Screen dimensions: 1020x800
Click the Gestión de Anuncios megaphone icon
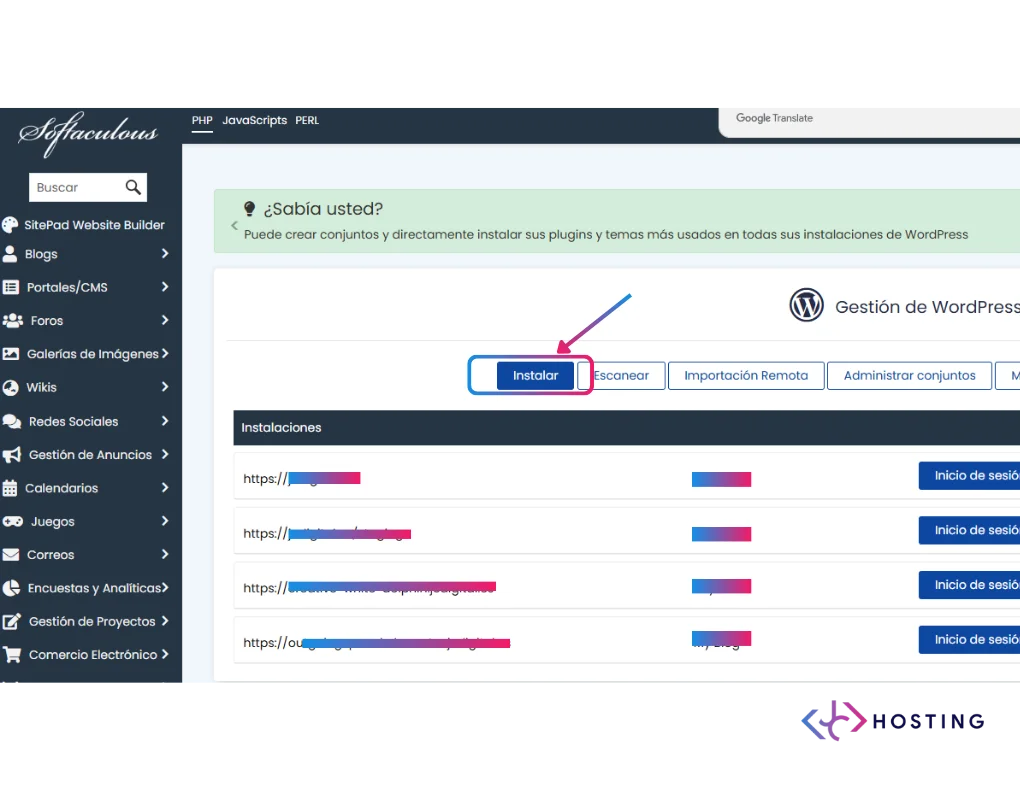click(12, 455)
